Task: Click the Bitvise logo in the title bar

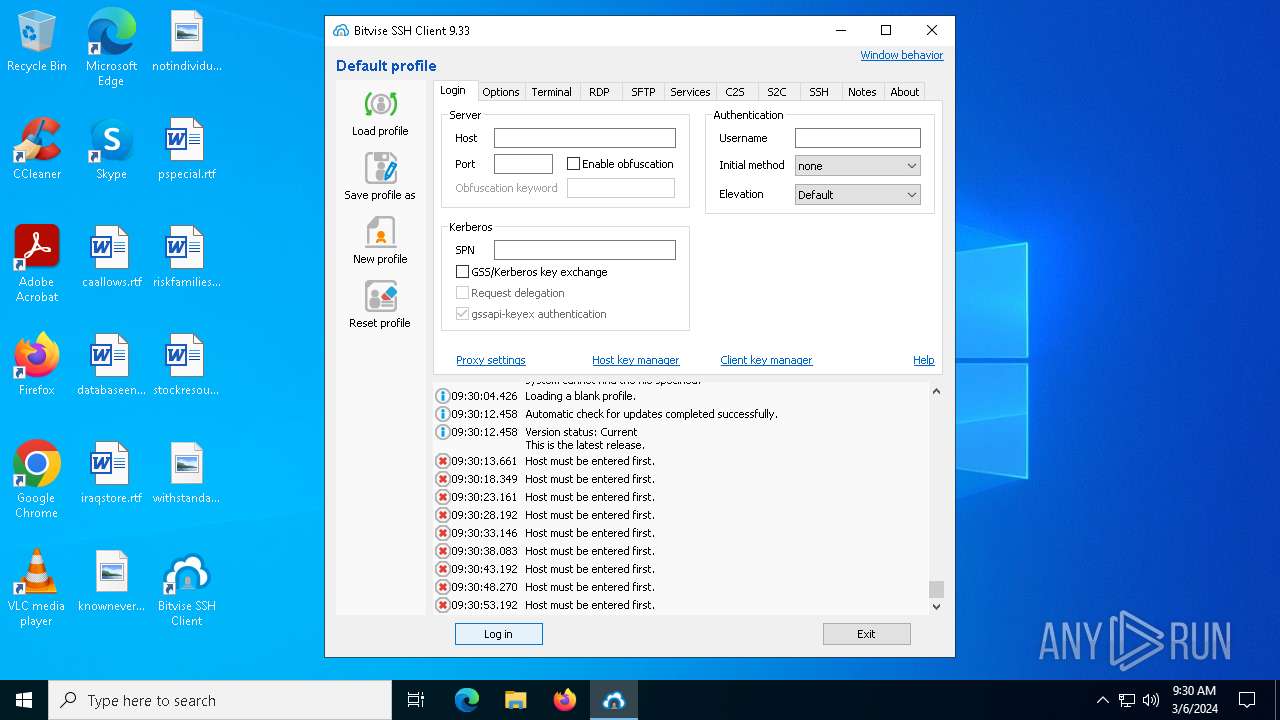Action: (341, 31)
